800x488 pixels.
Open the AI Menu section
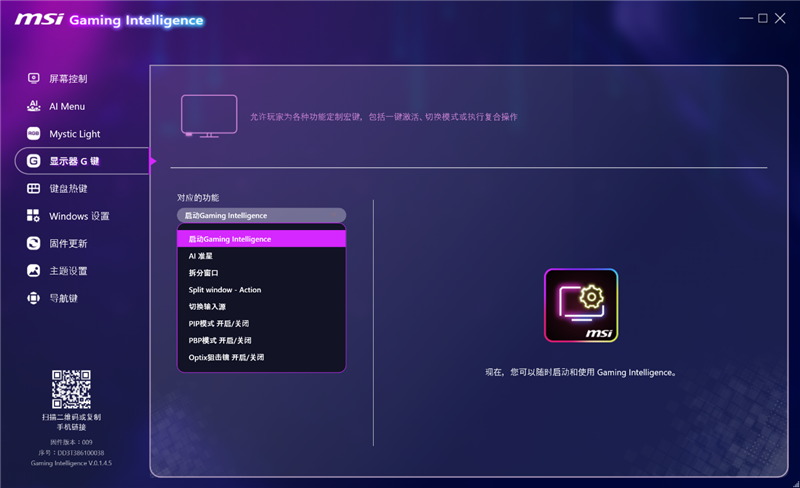(x=67, y=106)
